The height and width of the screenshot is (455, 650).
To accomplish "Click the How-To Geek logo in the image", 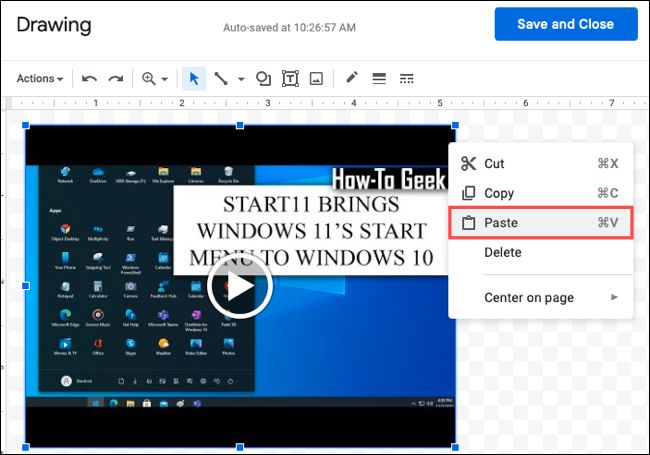I will pyautogui.click(x=389, y=179).
